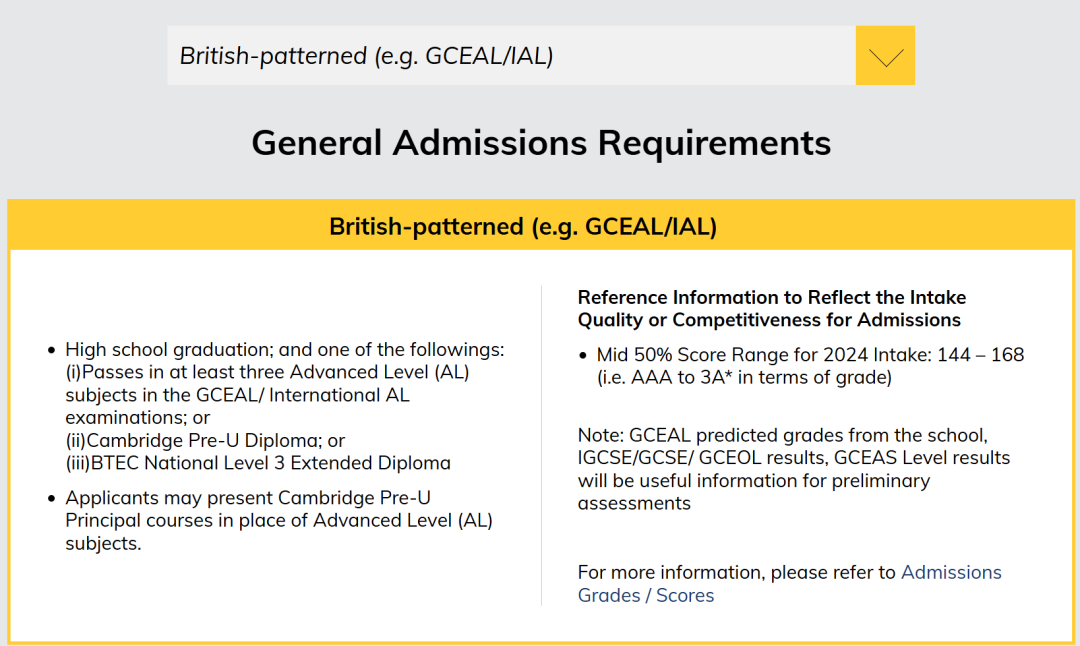Click the bullet dot beside Applicants may present
This screenshot has width=1080, height=646.
(51, 498)
